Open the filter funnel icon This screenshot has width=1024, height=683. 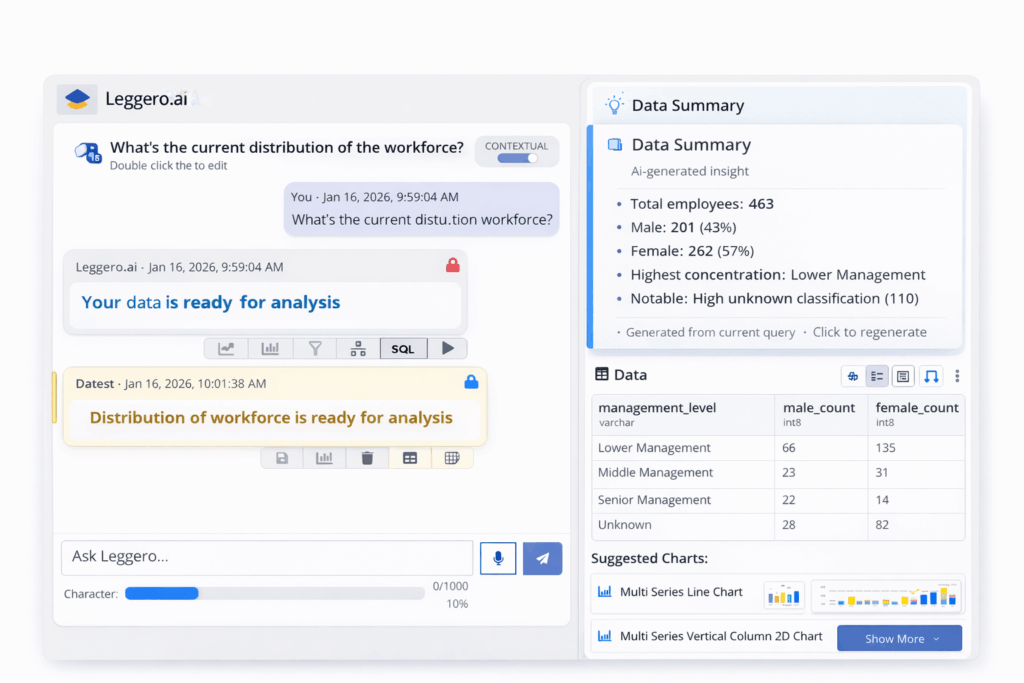[x=315, y=349]
